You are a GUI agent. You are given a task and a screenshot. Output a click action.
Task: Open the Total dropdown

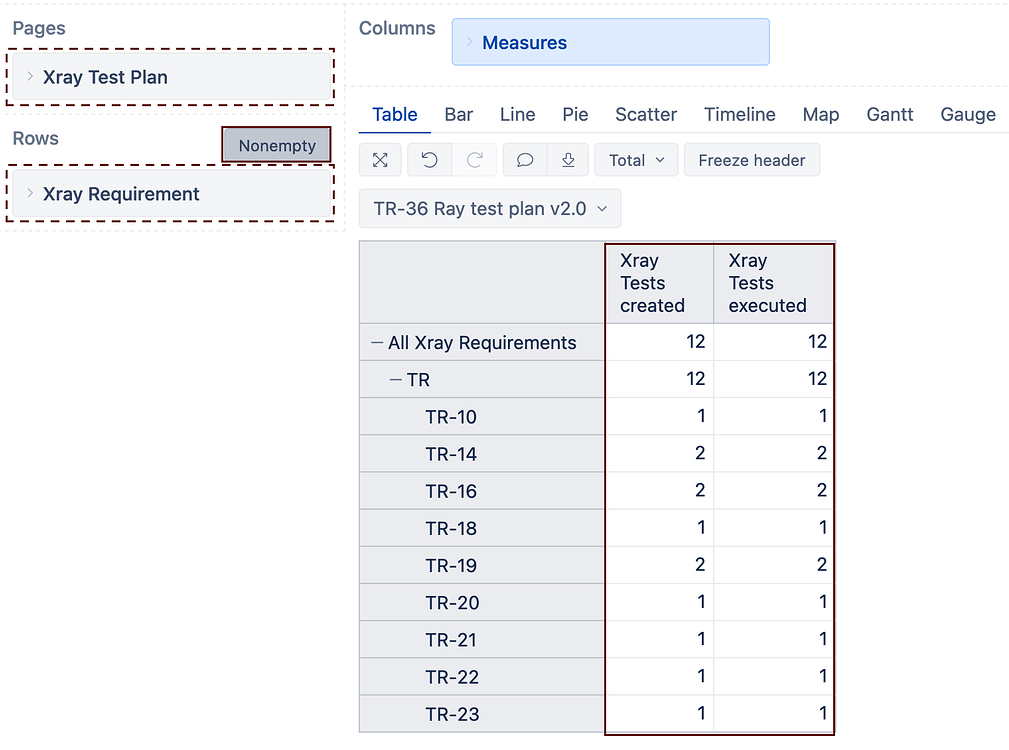[x=636, y=160]
